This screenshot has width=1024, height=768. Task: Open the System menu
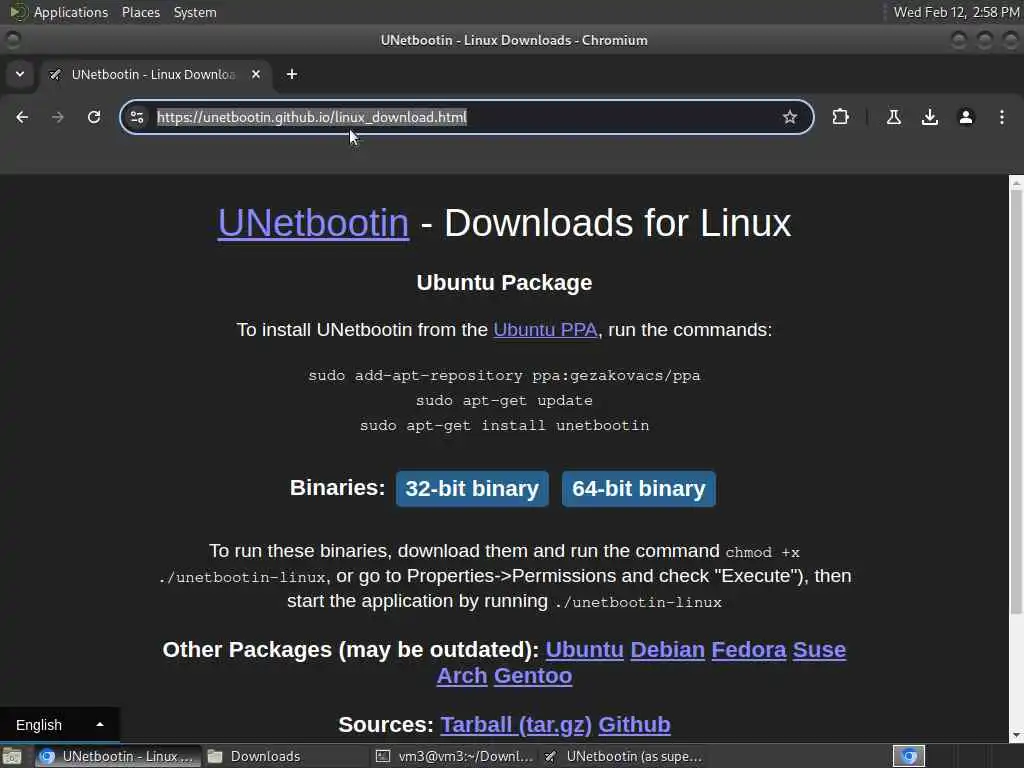point(195,12)
